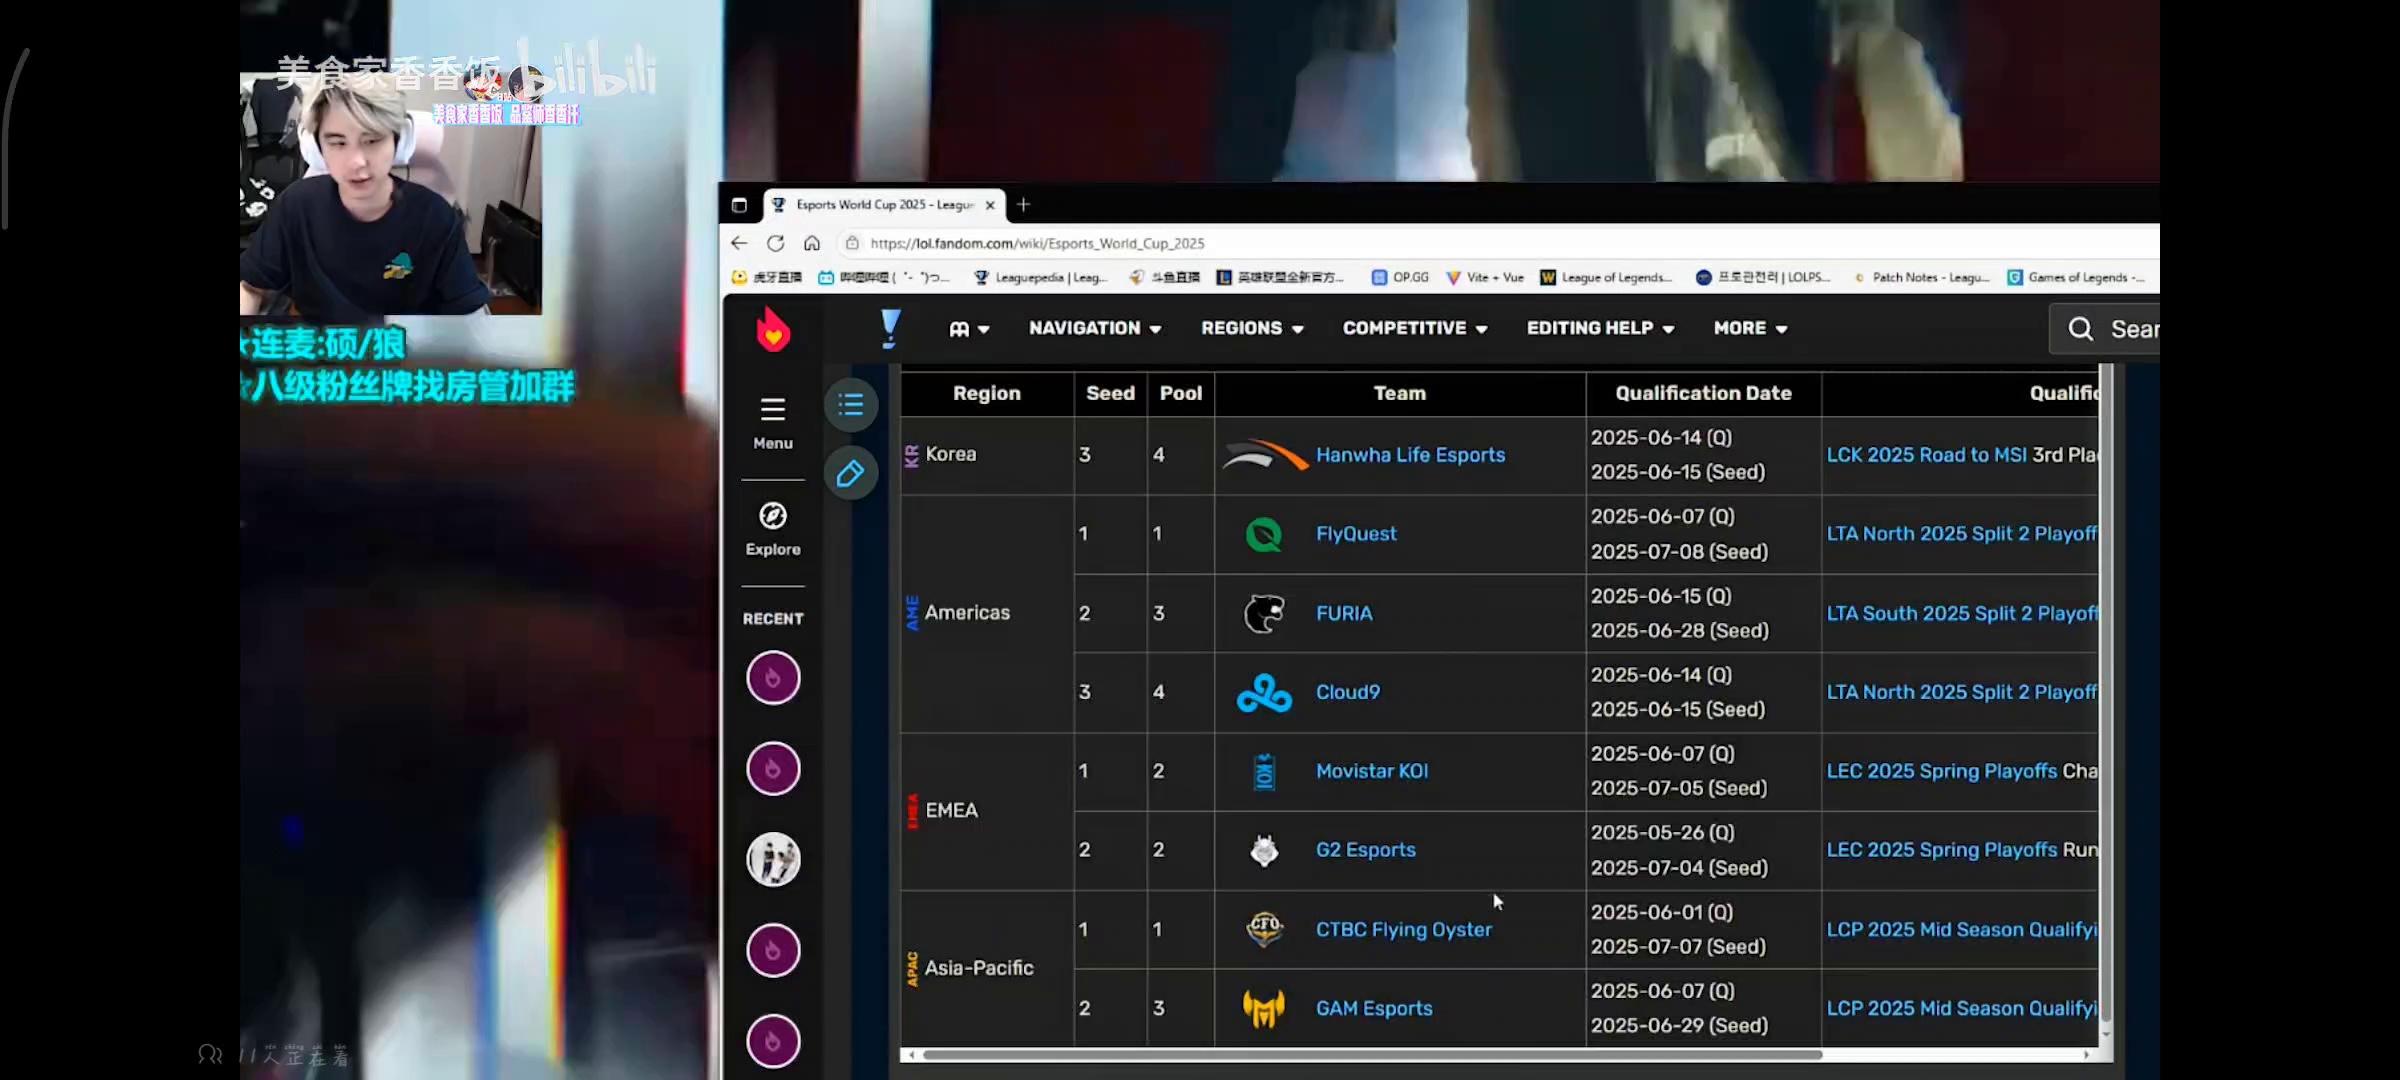
Task: Expand the NAVIGATION dropdown menu
Action: [1095, 328]
